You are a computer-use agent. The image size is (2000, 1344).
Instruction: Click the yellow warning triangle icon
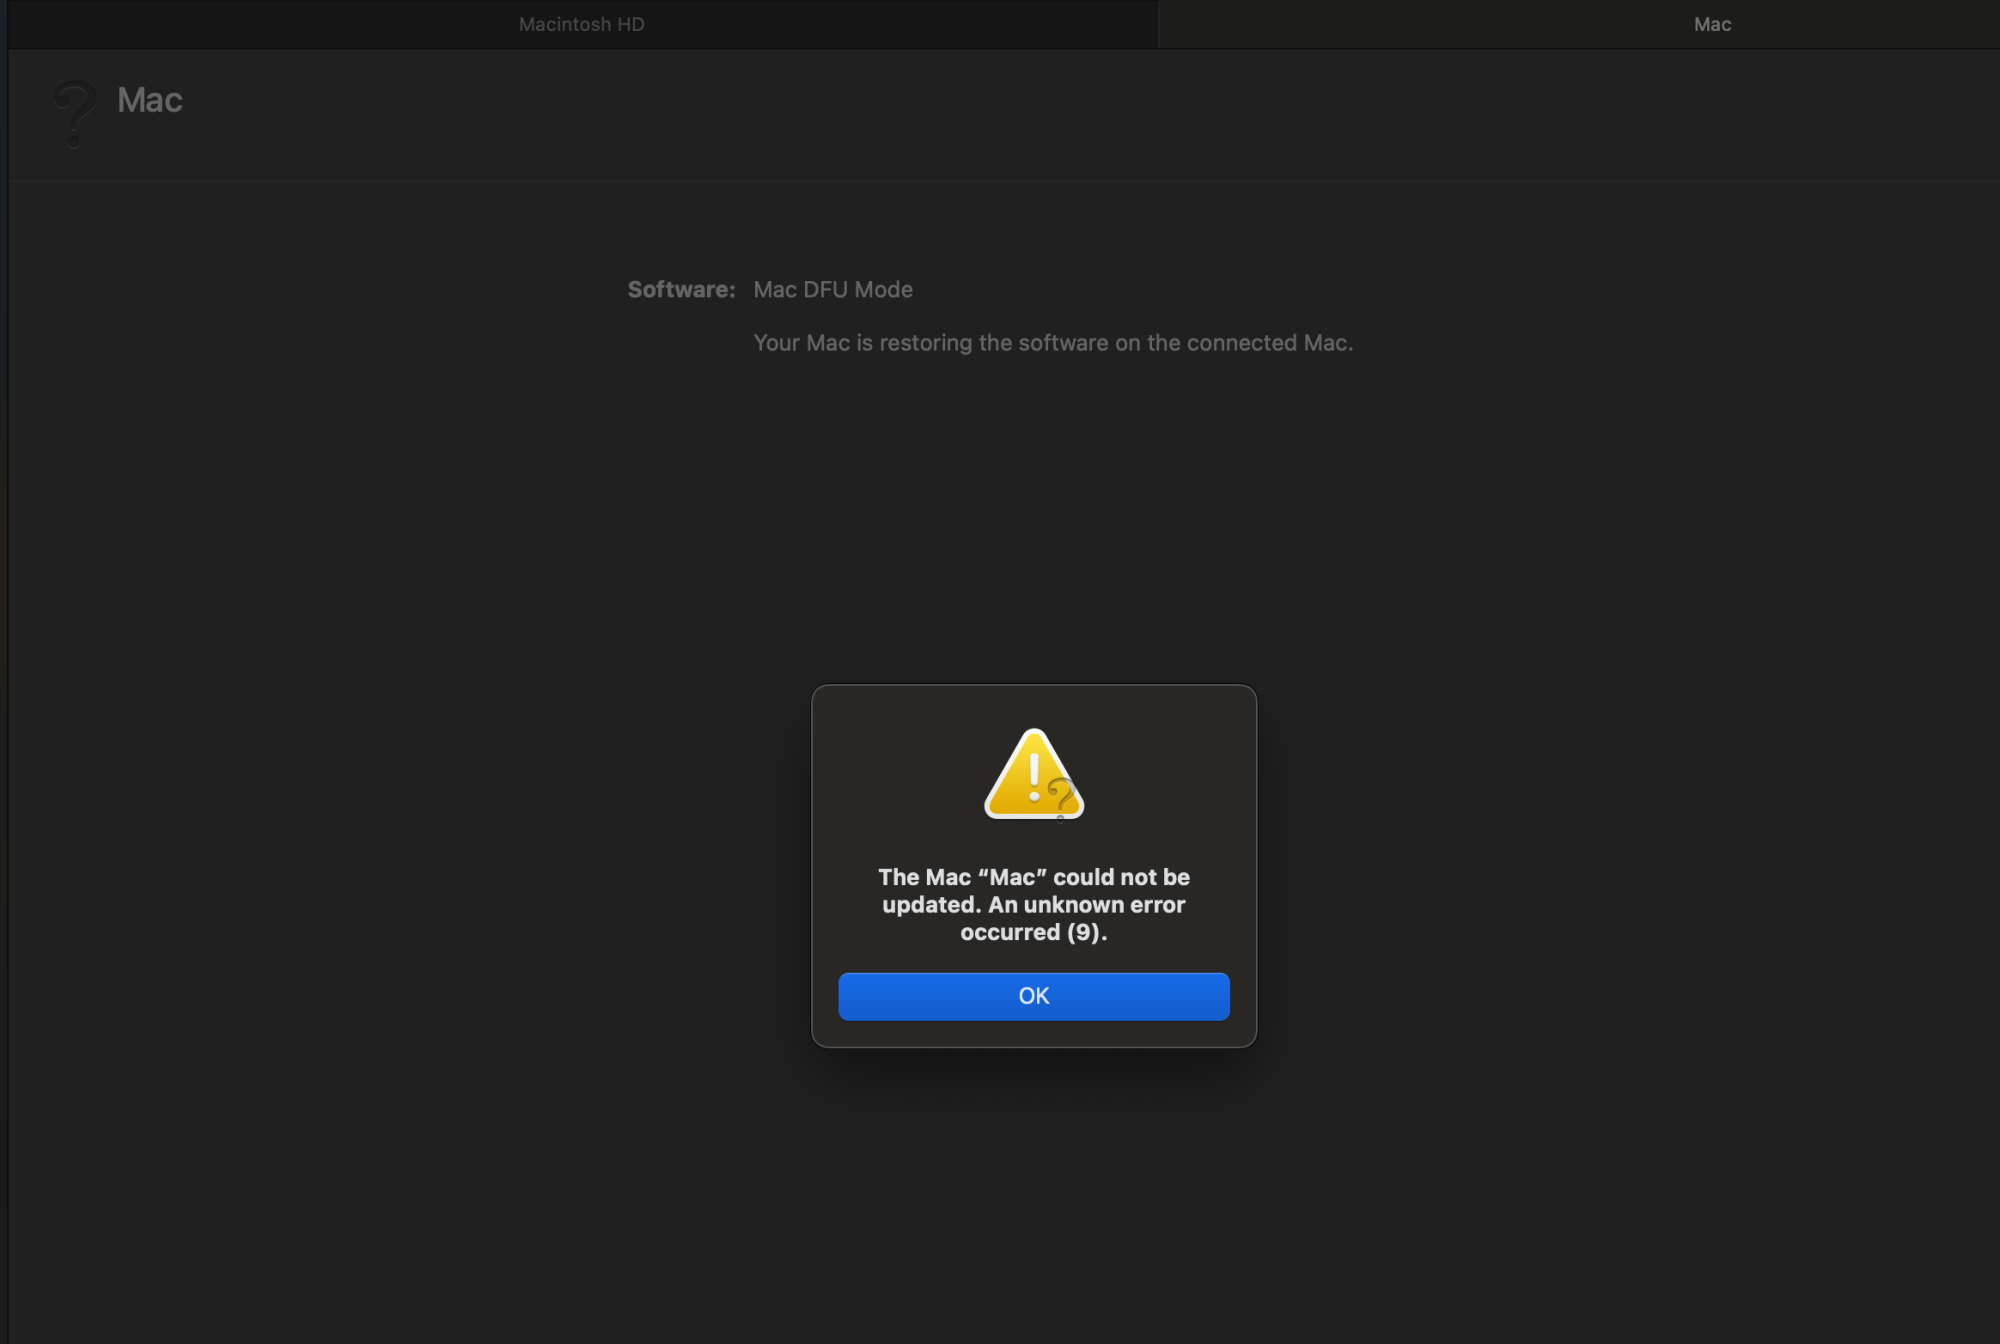1034,774
